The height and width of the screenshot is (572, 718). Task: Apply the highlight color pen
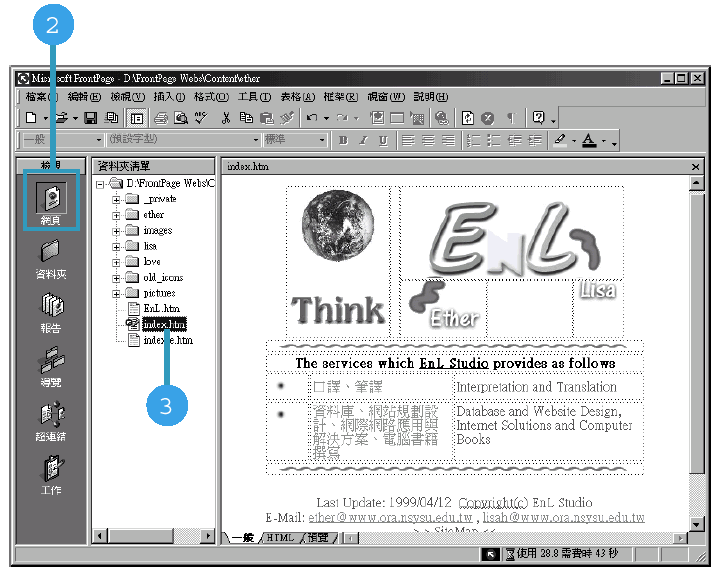point(560,140)
